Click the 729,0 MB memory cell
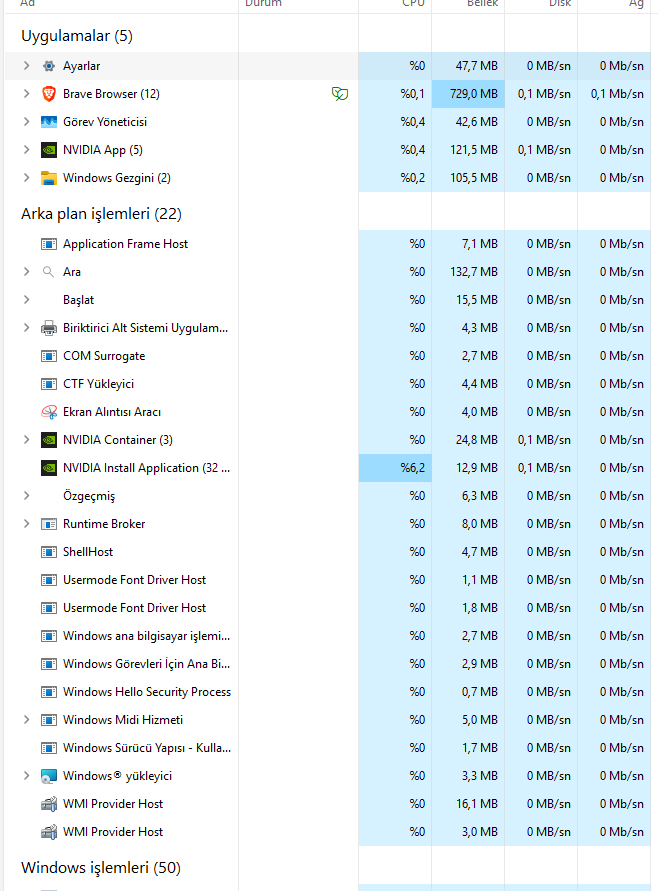 tap(468, 94)
